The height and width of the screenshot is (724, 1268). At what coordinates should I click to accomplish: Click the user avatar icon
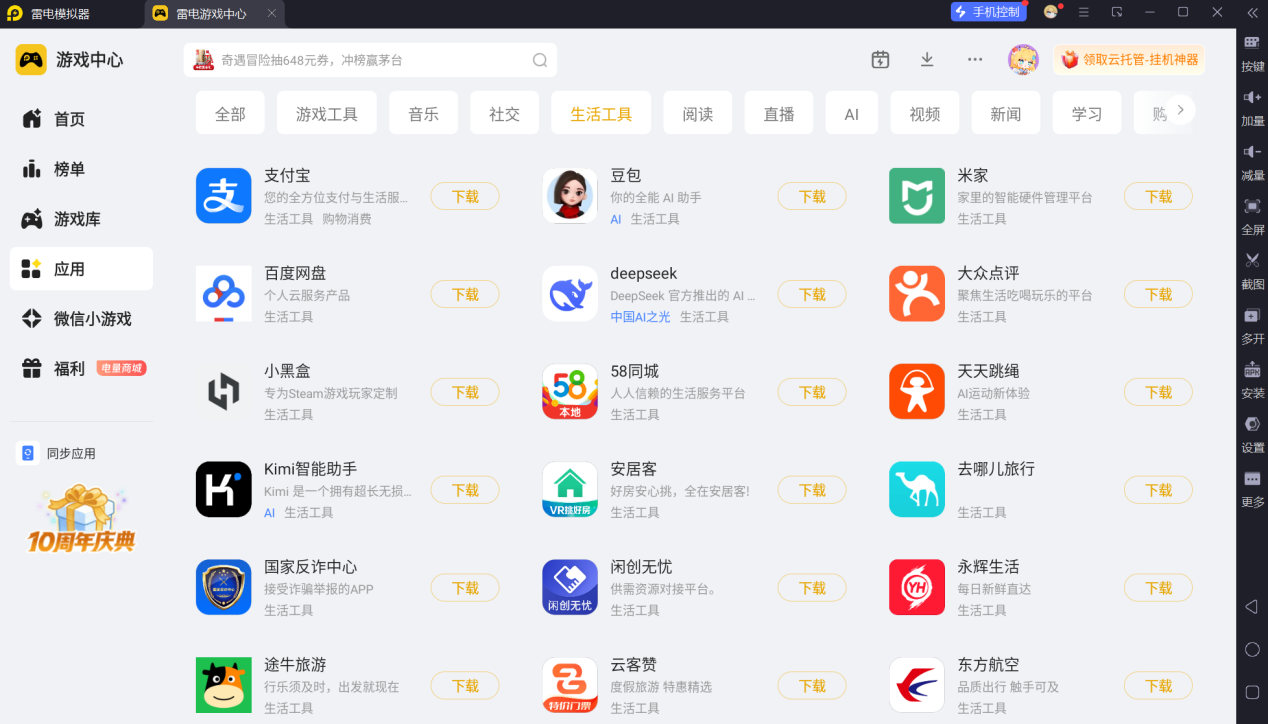(x=1023, y=60)
